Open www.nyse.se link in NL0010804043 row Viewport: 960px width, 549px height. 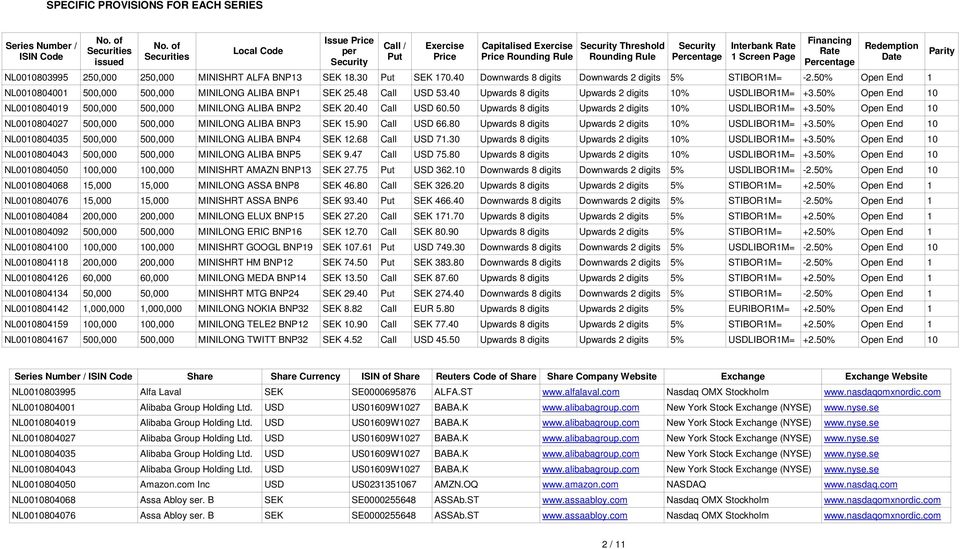(x=851, y=469)
